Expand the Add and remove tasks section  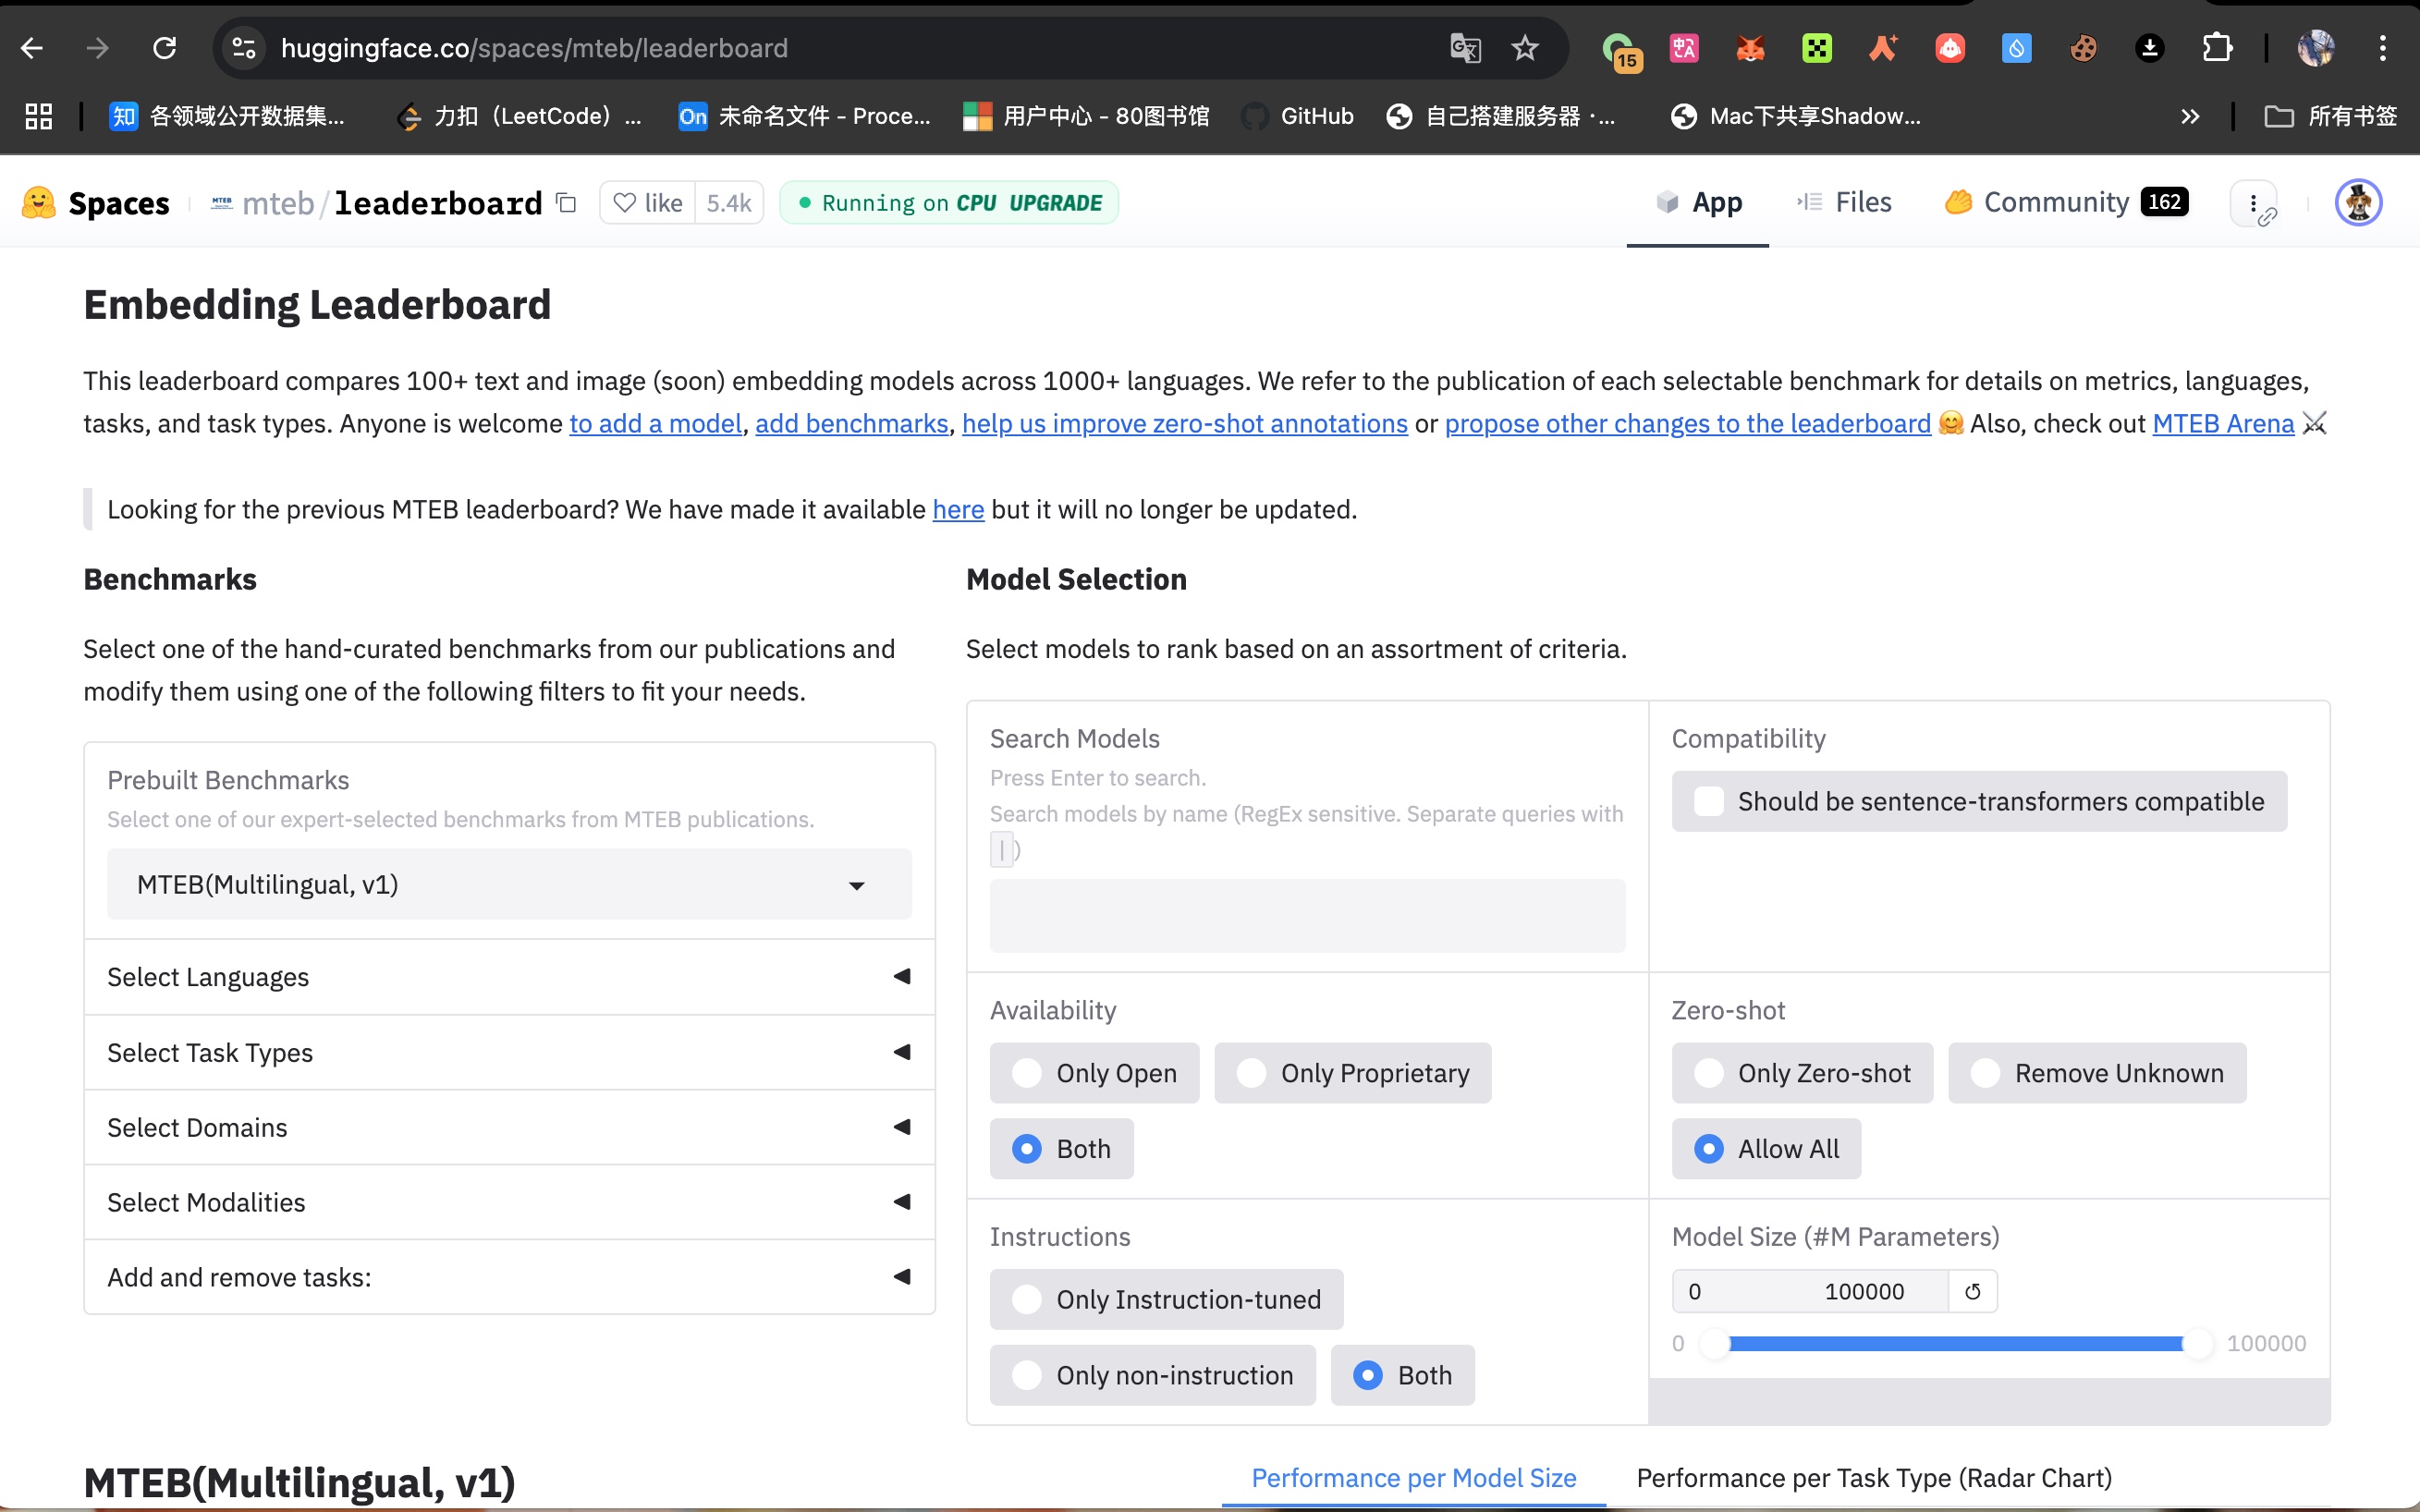(509, 1277)
